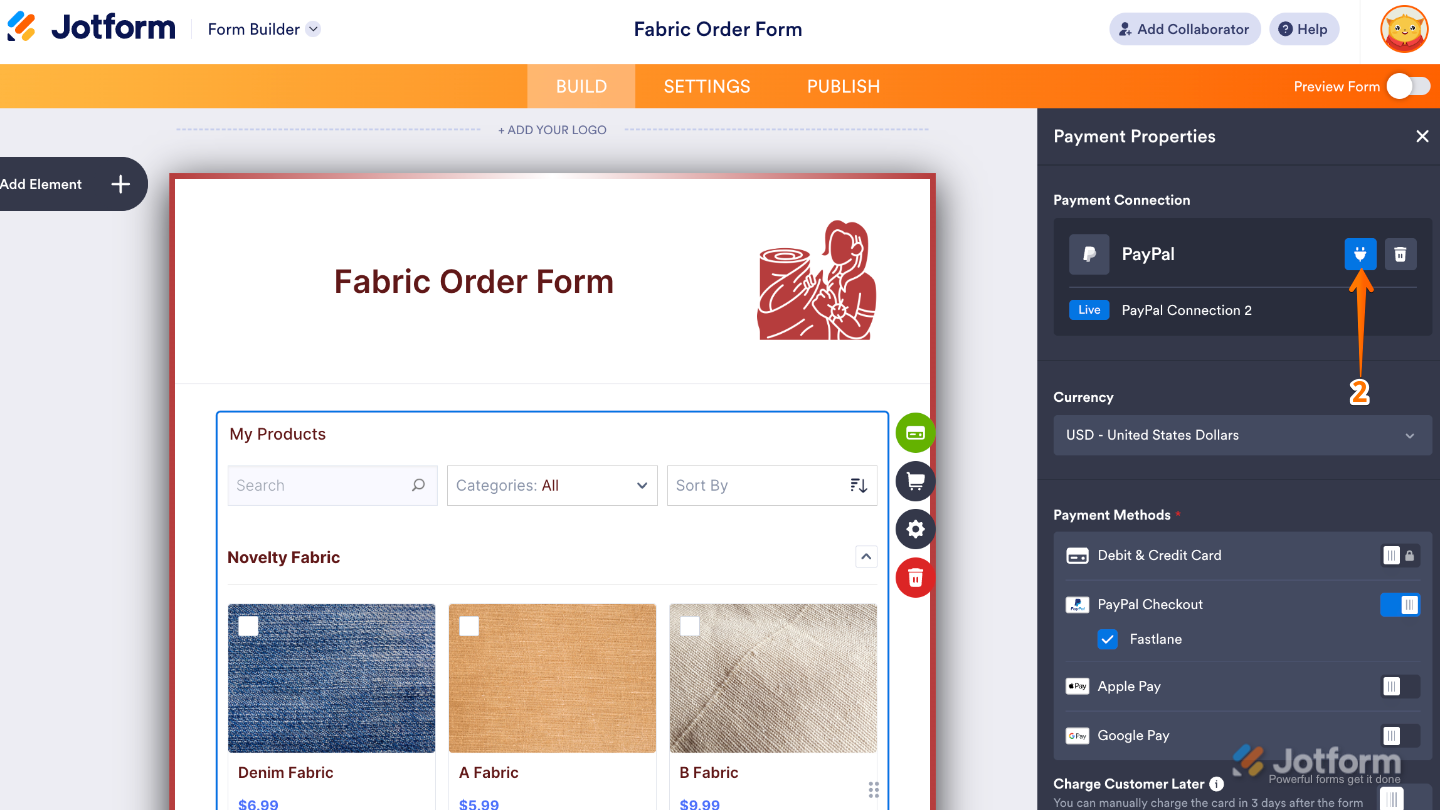
Task: Delete the PayPal connection with trash icon
Action: click(1400, 254)
